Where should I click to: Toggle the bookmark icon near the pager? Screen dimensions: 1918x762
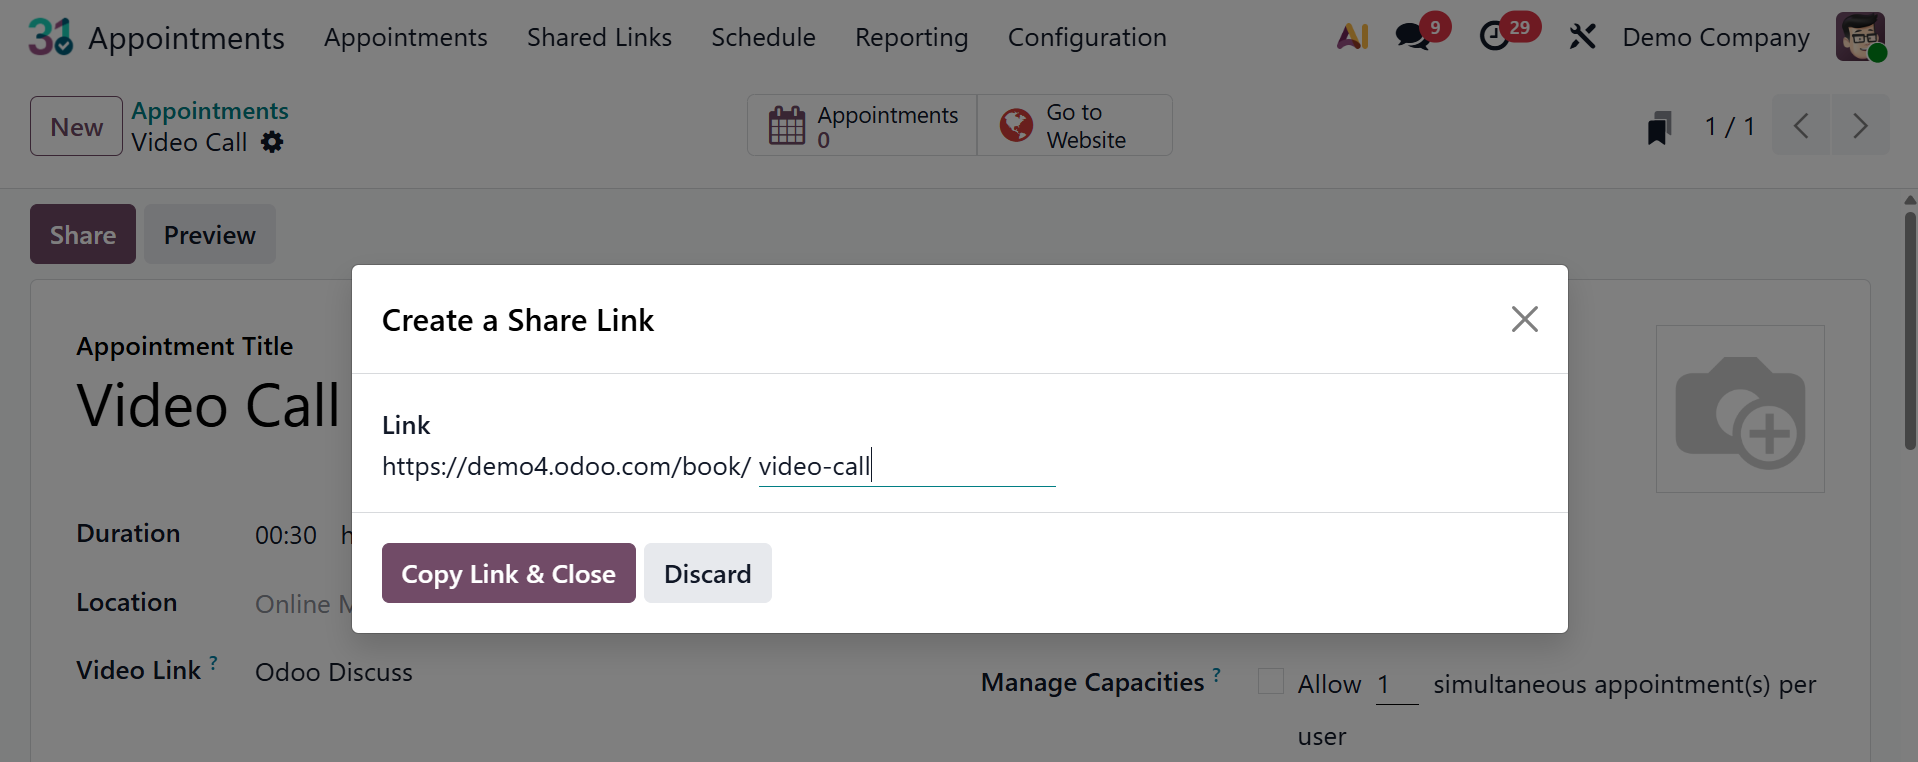1658,127
